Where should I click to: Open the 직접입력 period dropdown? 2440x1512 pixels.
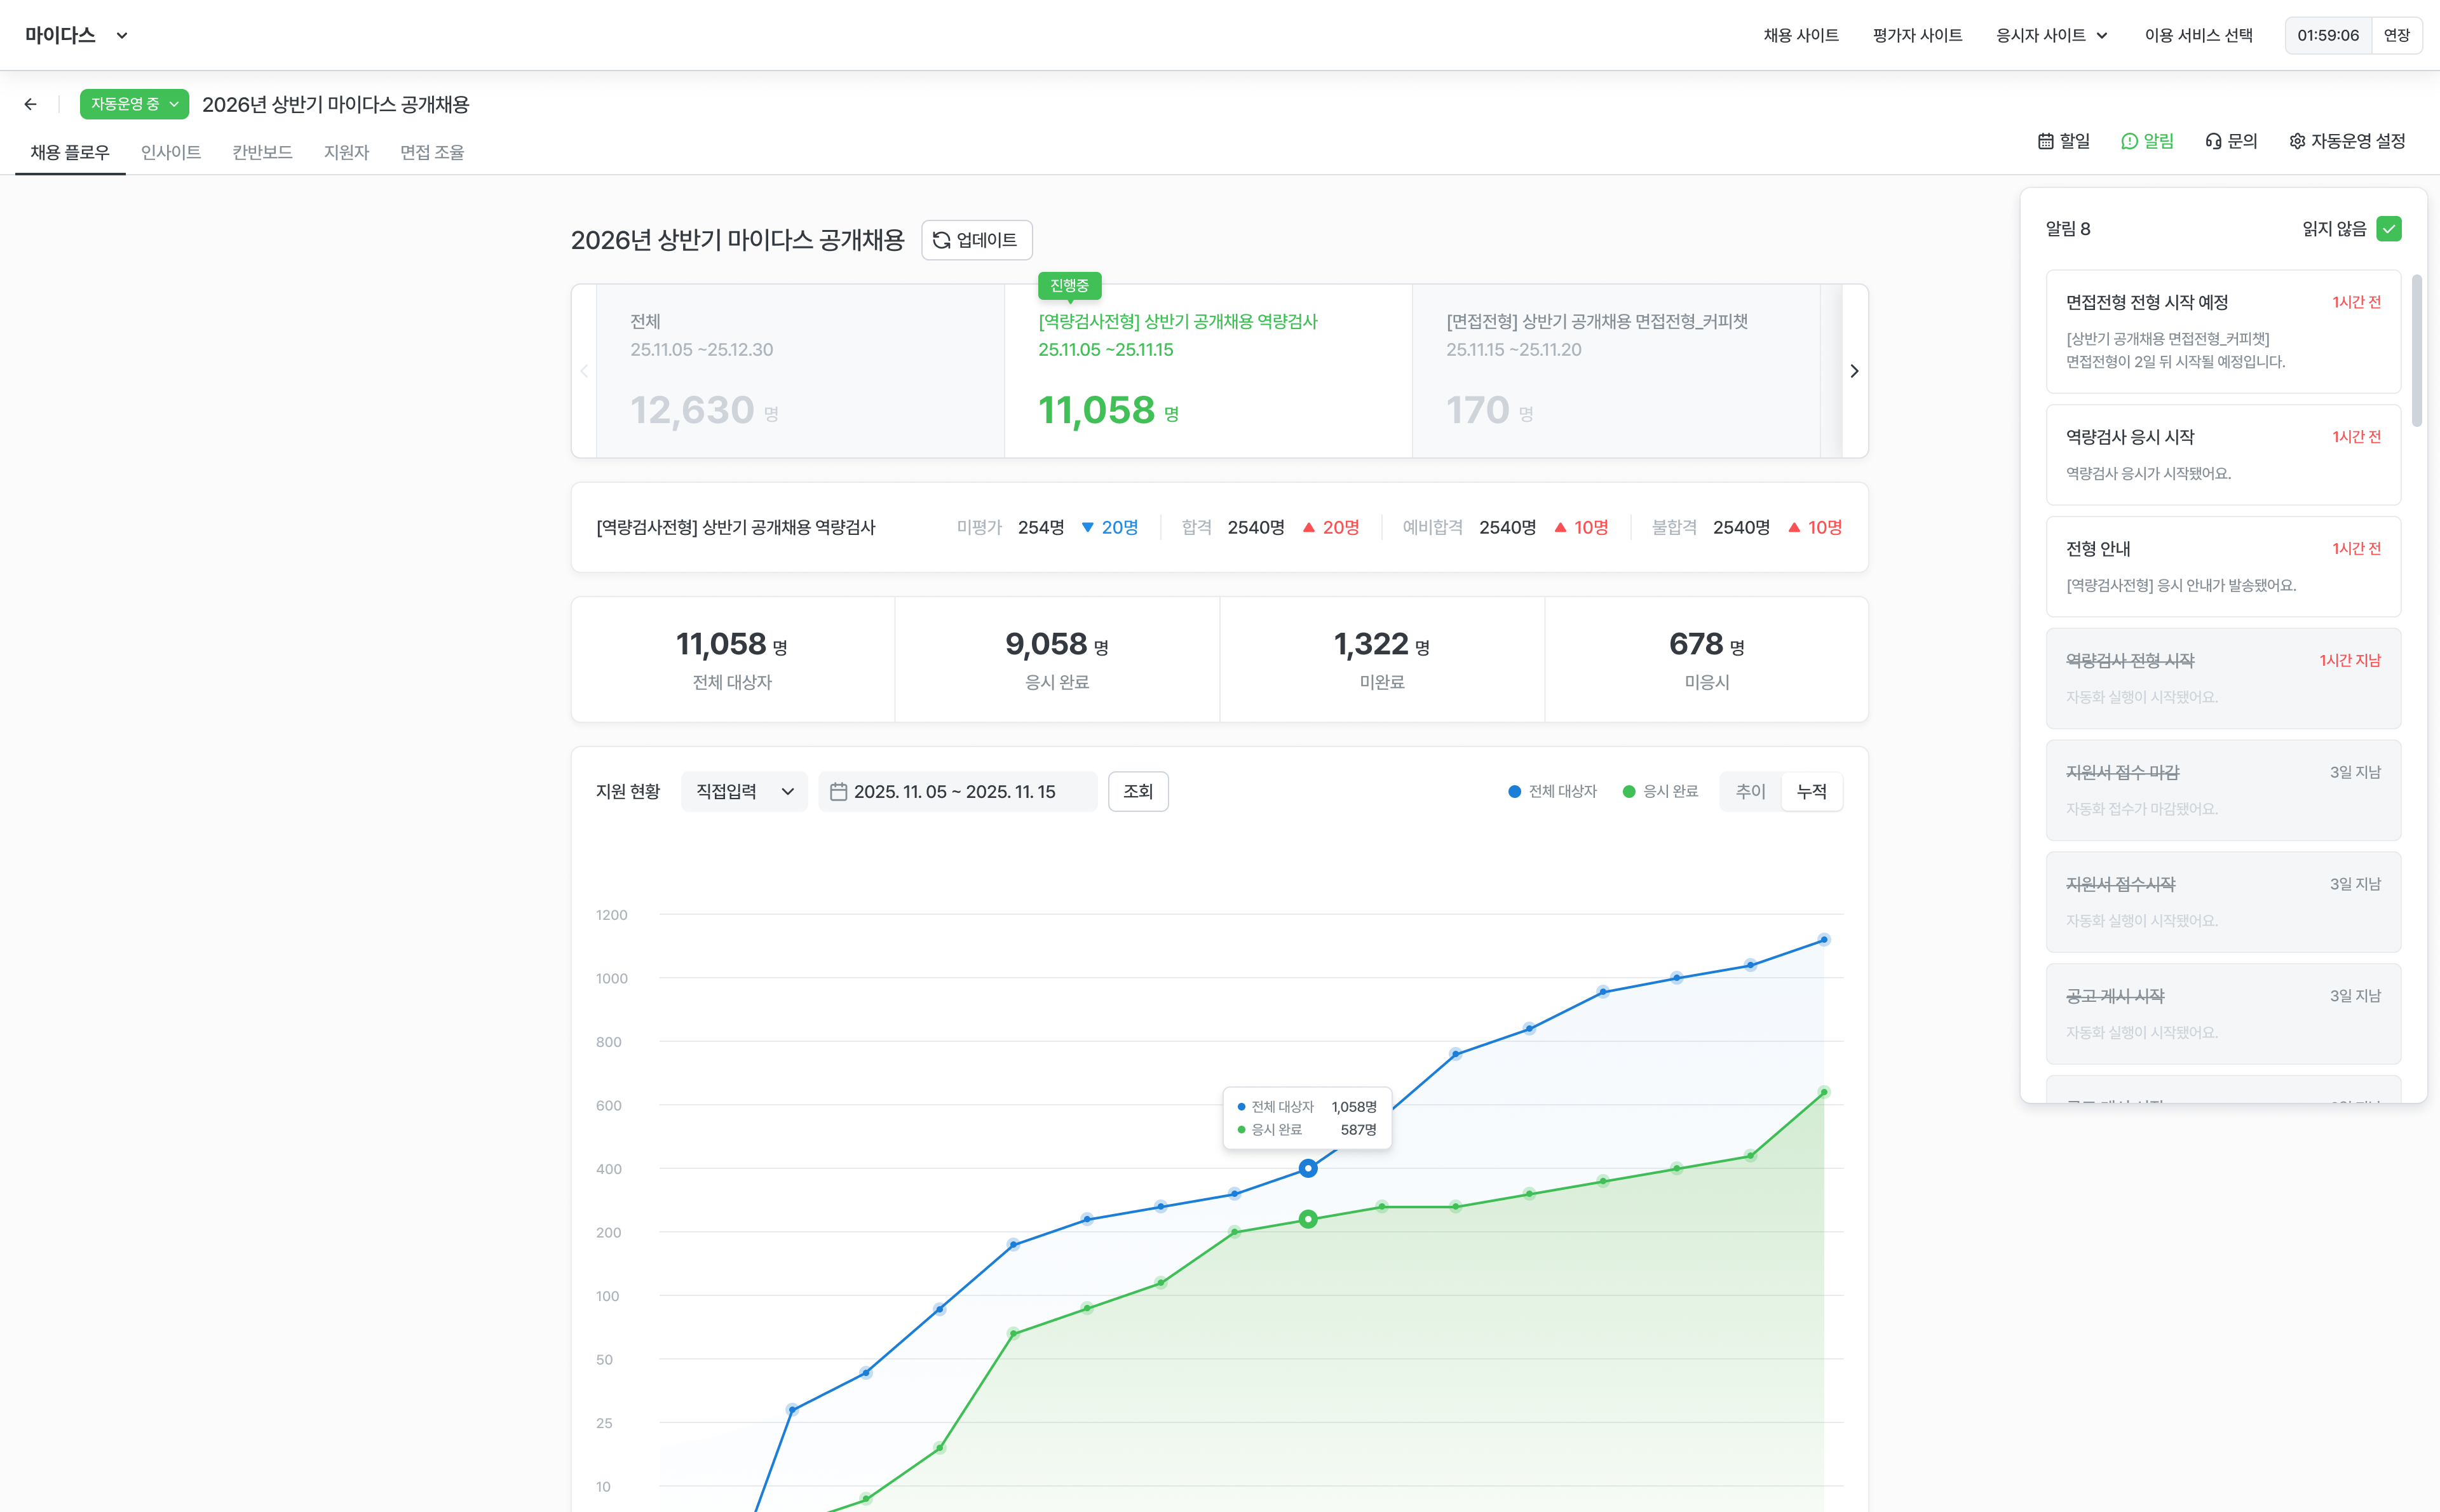click(744, 791)
